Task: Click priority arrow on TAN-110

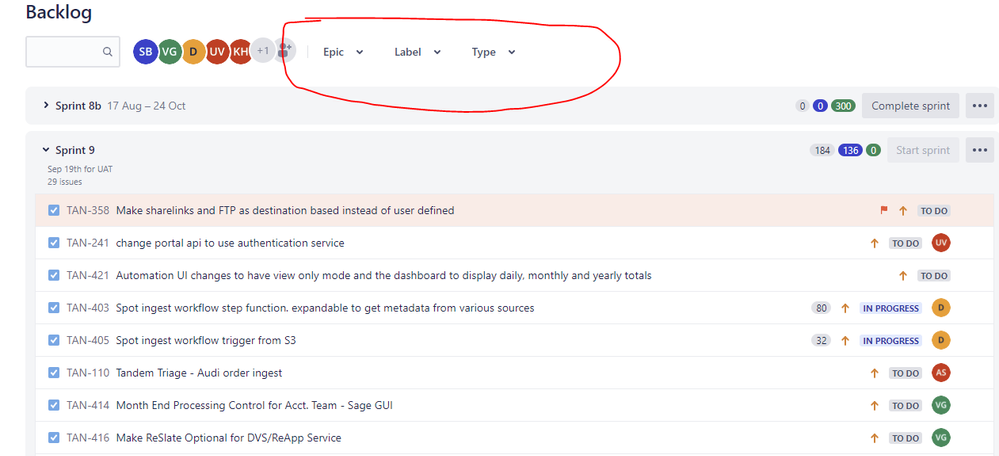Action: (x=874, y=373)
